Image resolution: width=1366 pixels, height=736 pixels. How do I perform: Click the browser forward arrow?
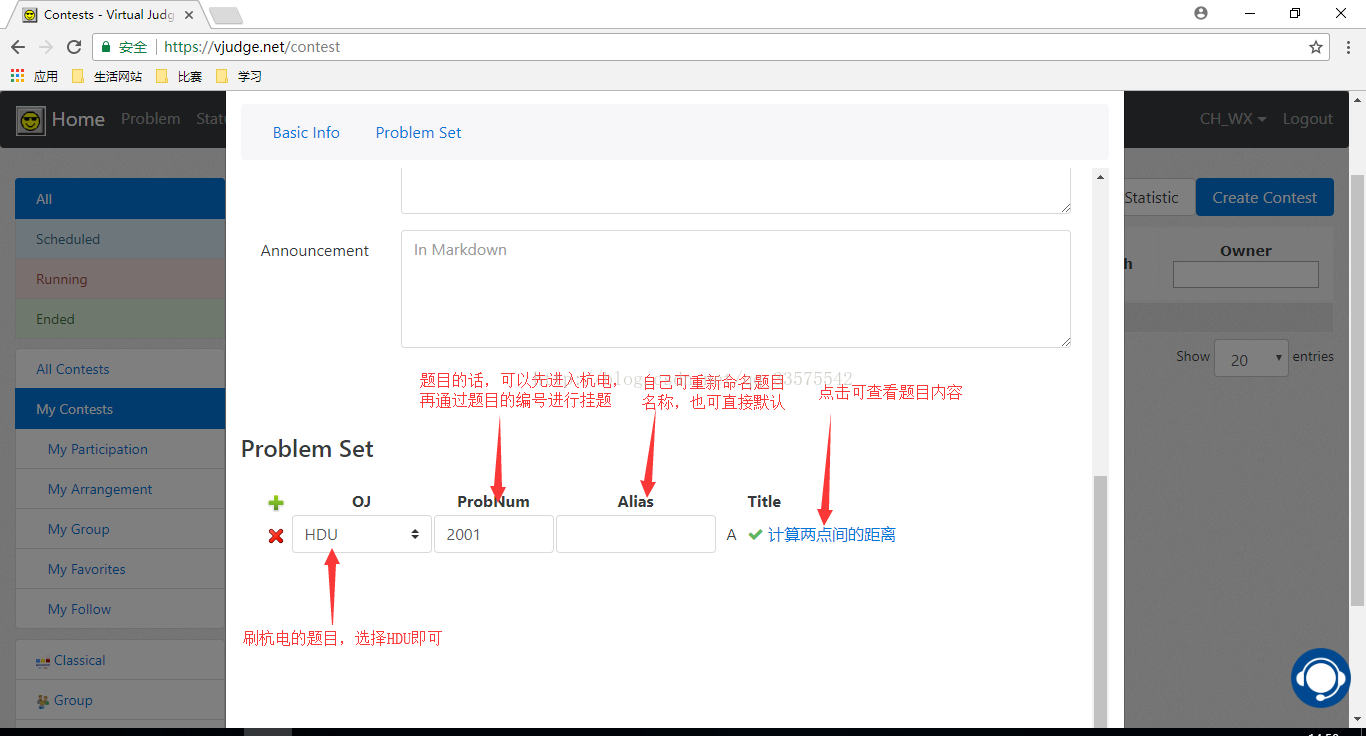46,47
